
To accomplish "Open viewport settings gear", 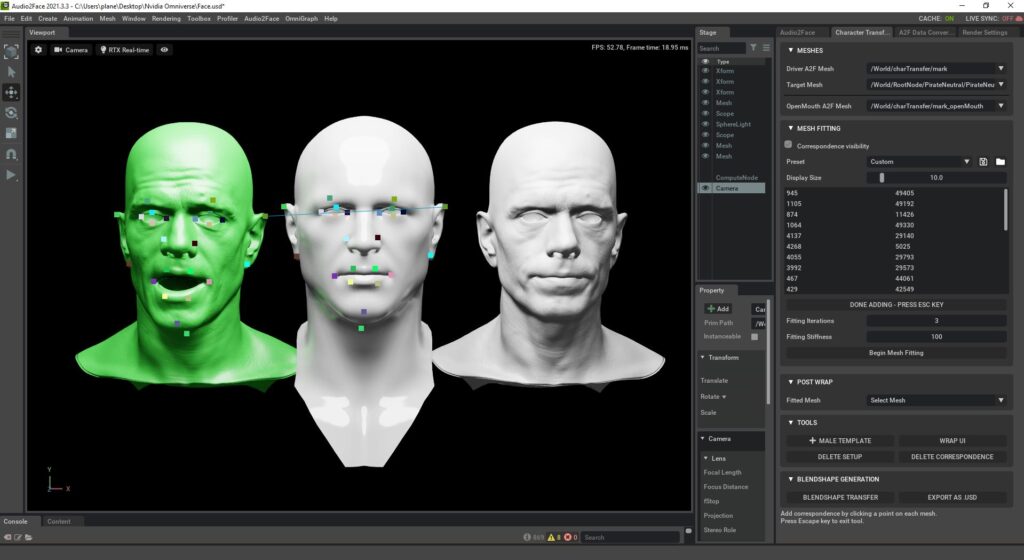I will pos(39,49).
